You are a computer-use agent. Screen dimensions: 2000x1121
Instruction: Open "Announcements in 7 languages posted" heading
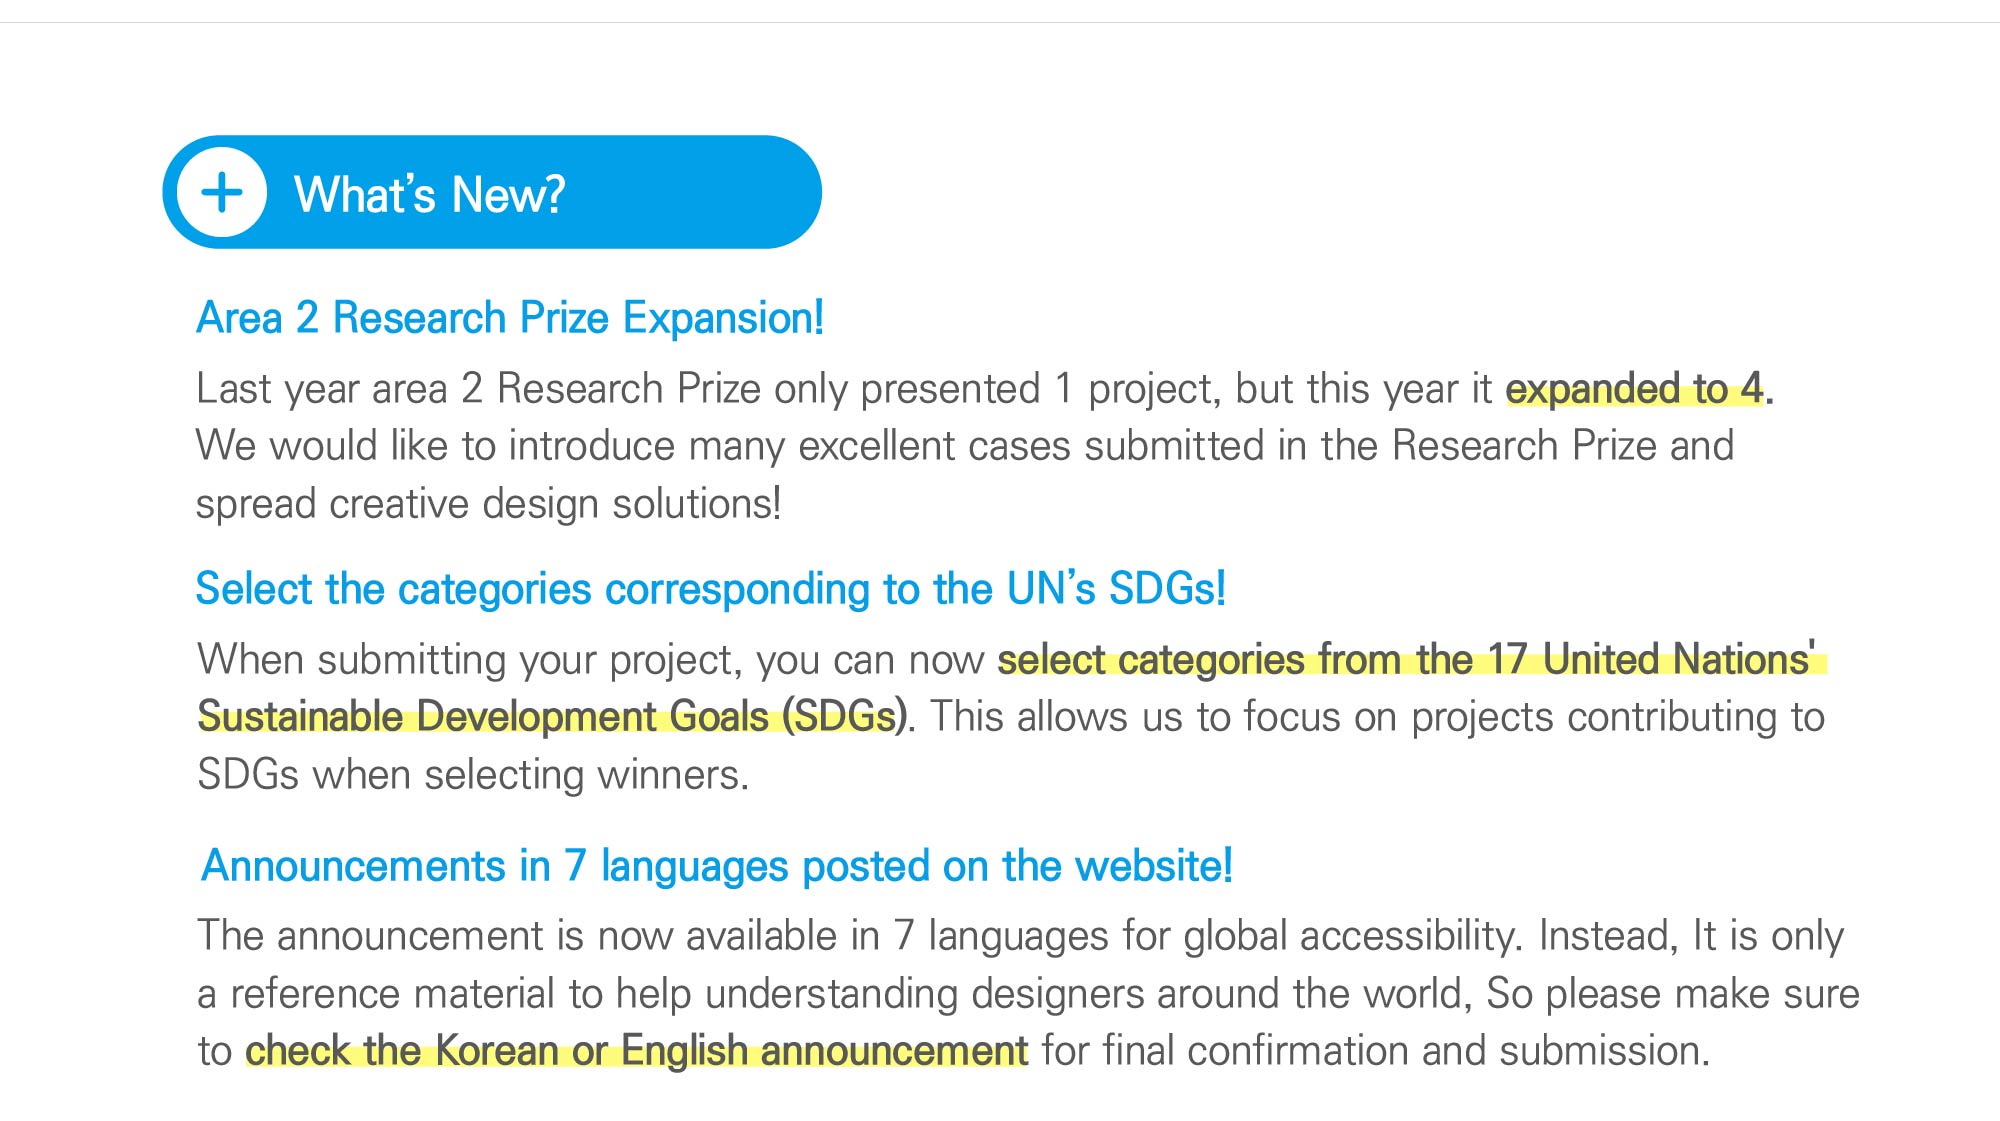click(716, 866)
